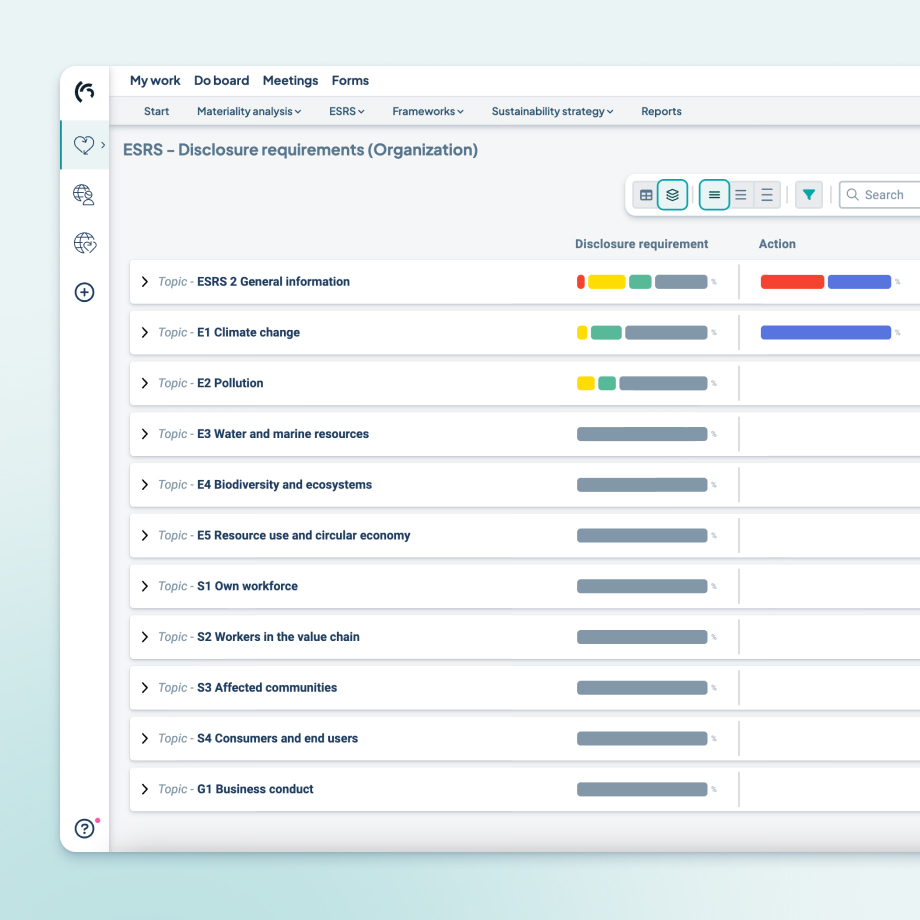Click the Action column header
The width and height of the screenshot is (920, 920).
point(777,244)
